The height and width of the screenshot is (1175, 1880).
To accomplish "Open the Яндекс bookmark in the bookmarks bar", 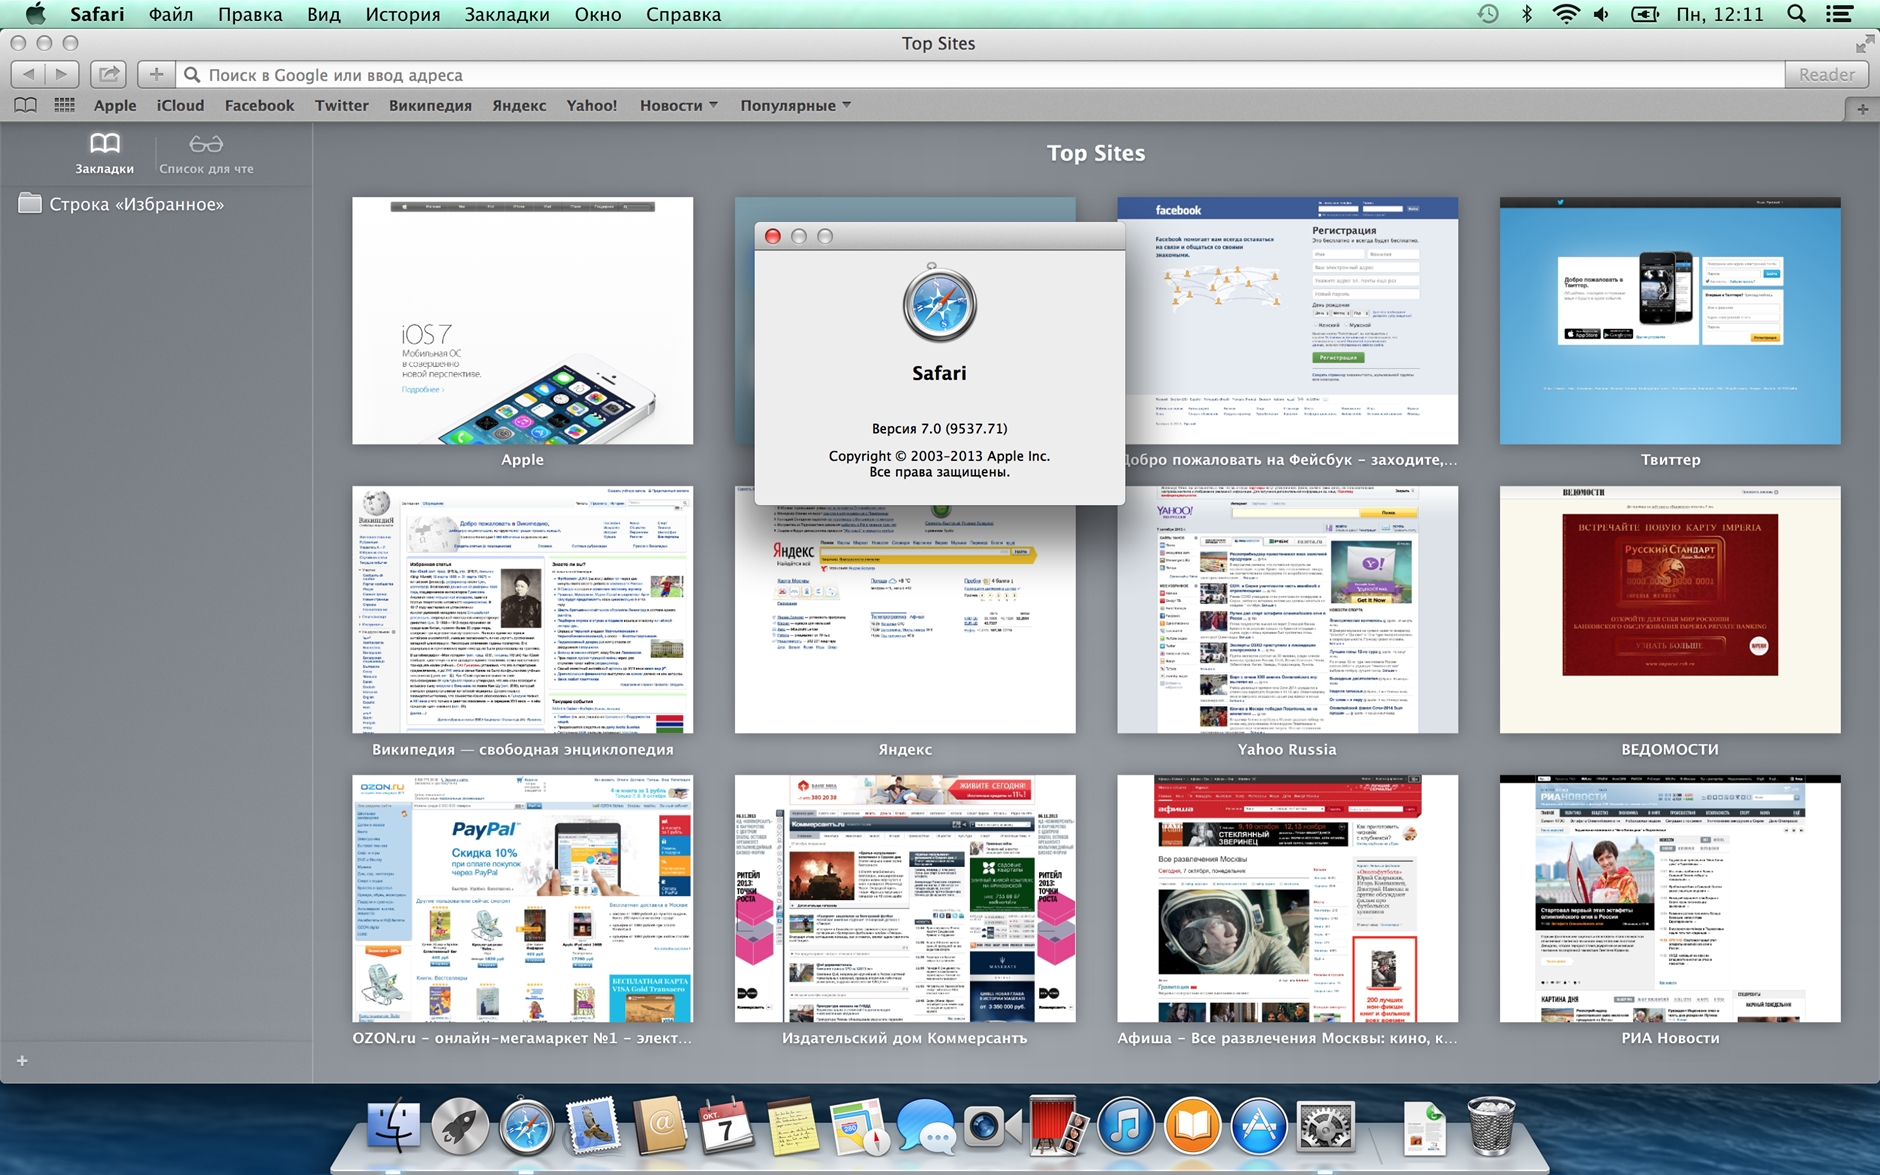I will click(519, 105).
